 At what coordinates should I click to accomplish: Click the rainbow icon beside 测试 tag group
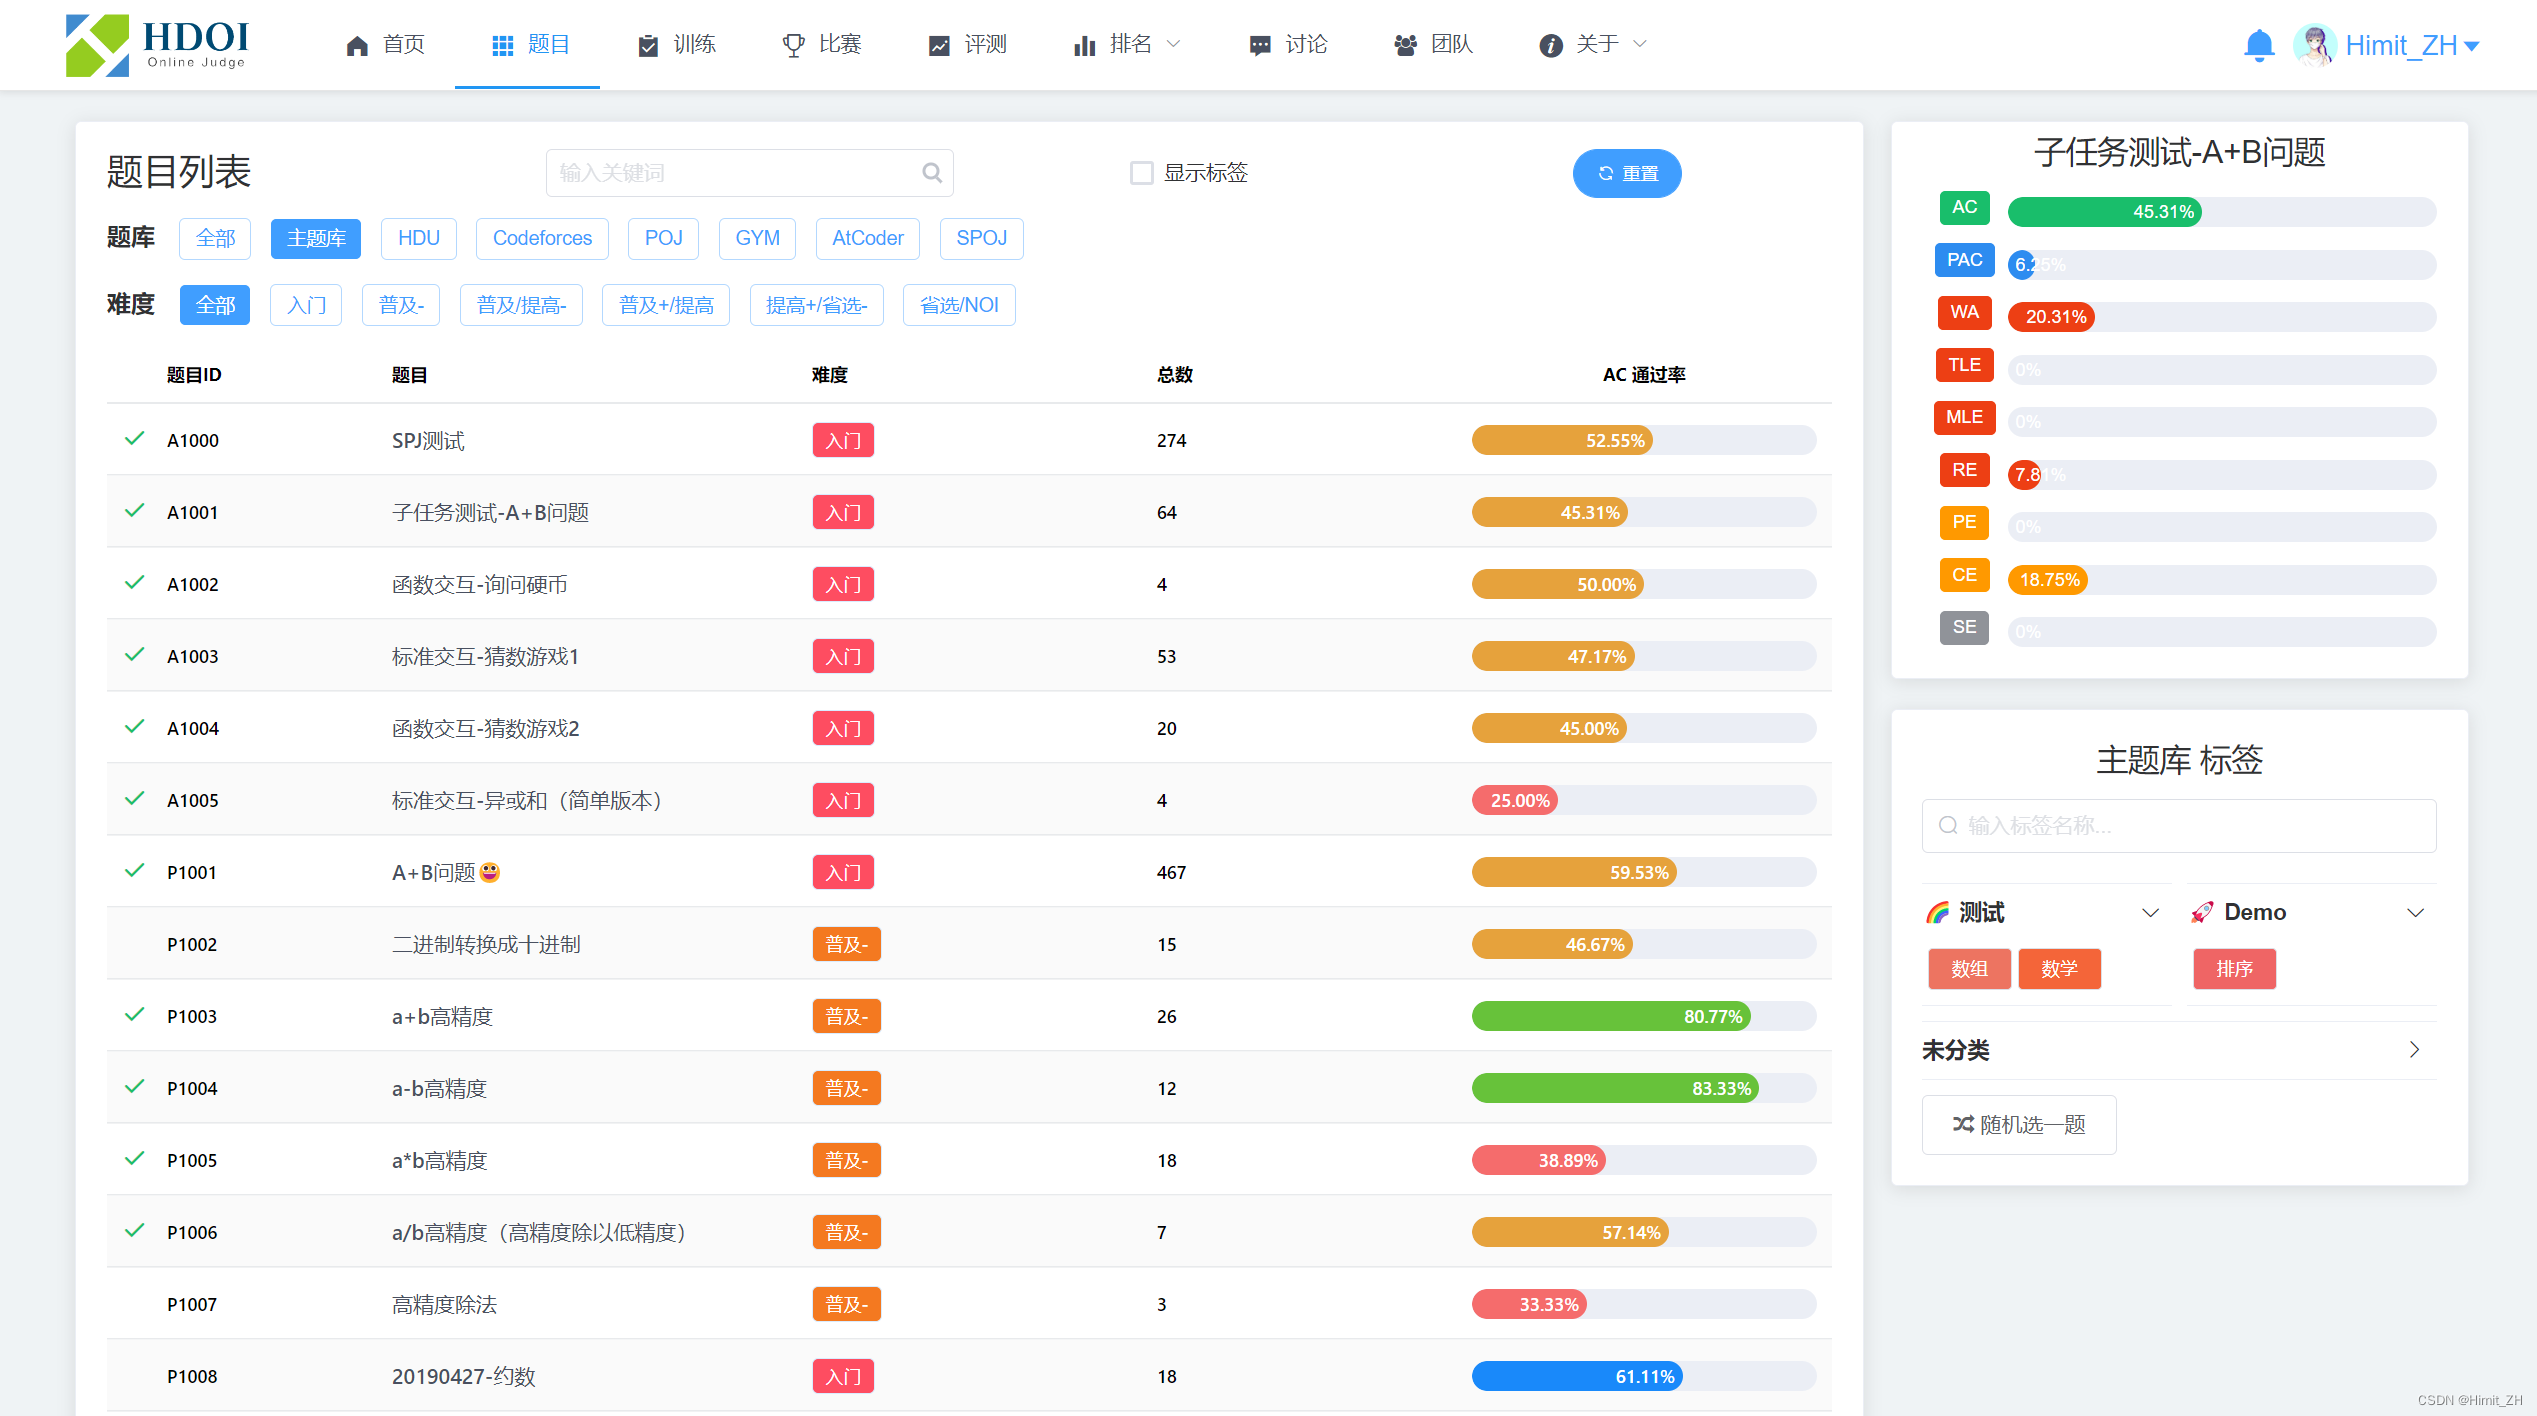pos(1938,912)
